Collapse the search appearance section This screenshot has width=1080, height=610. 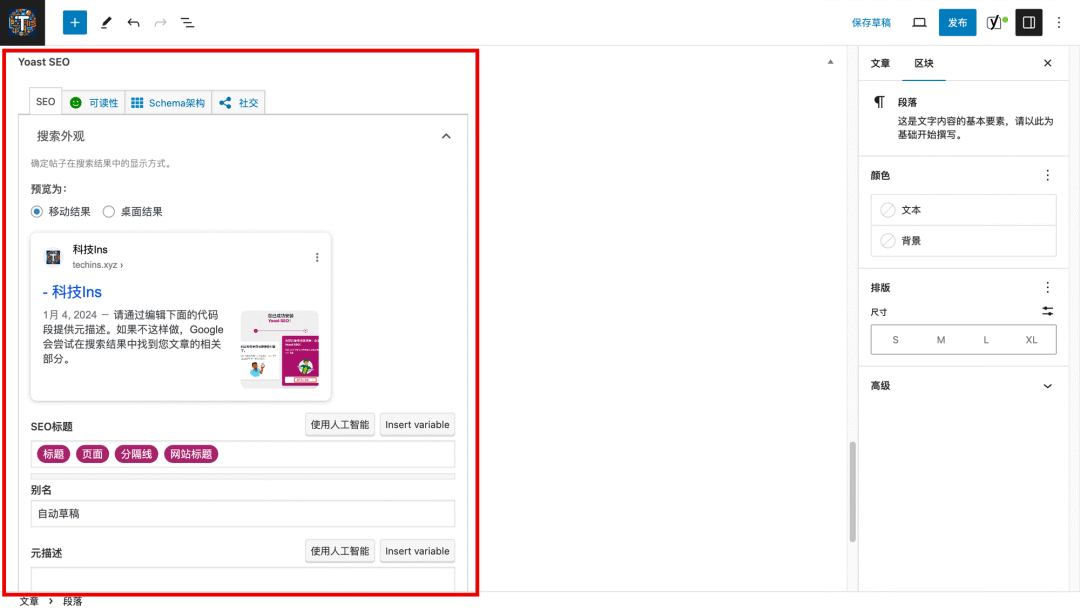tap(446, 136)
